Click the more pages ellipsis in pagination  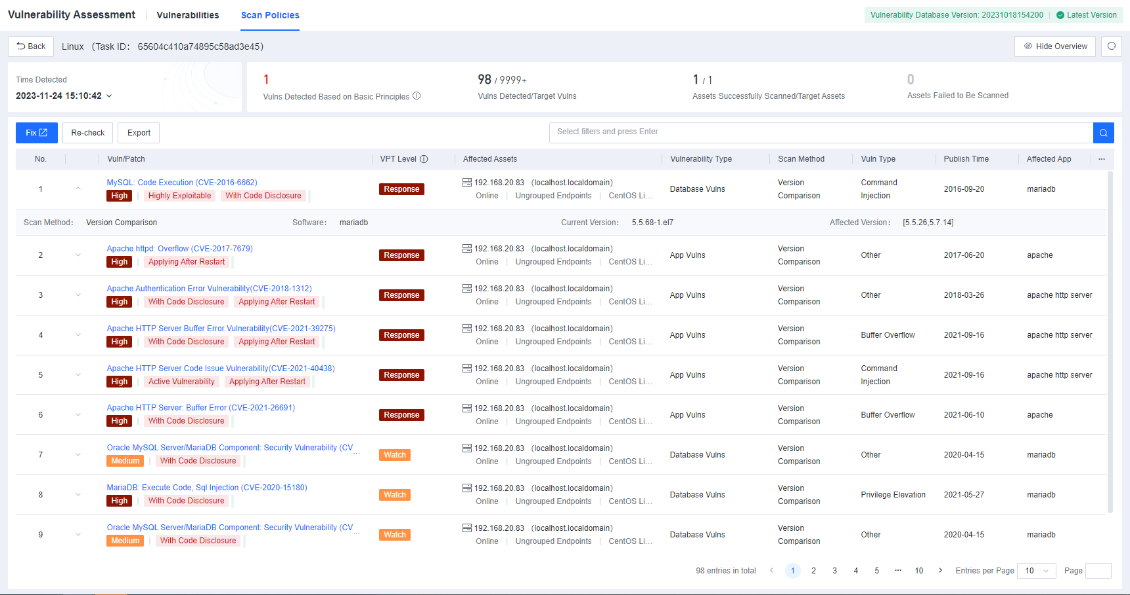coord(897,570)
